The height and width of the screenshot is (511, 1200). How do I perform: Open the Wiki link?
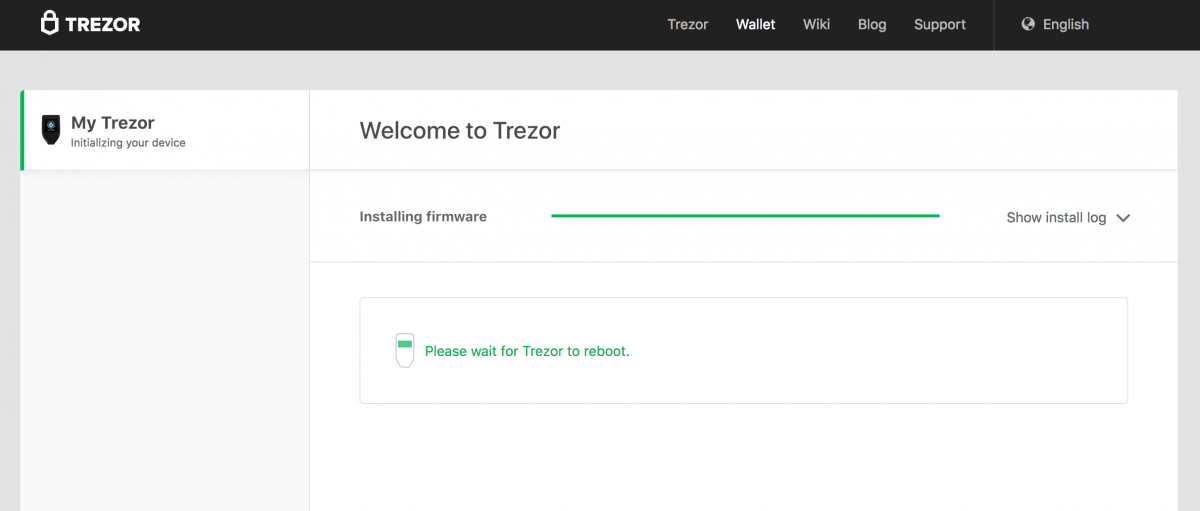816,24
